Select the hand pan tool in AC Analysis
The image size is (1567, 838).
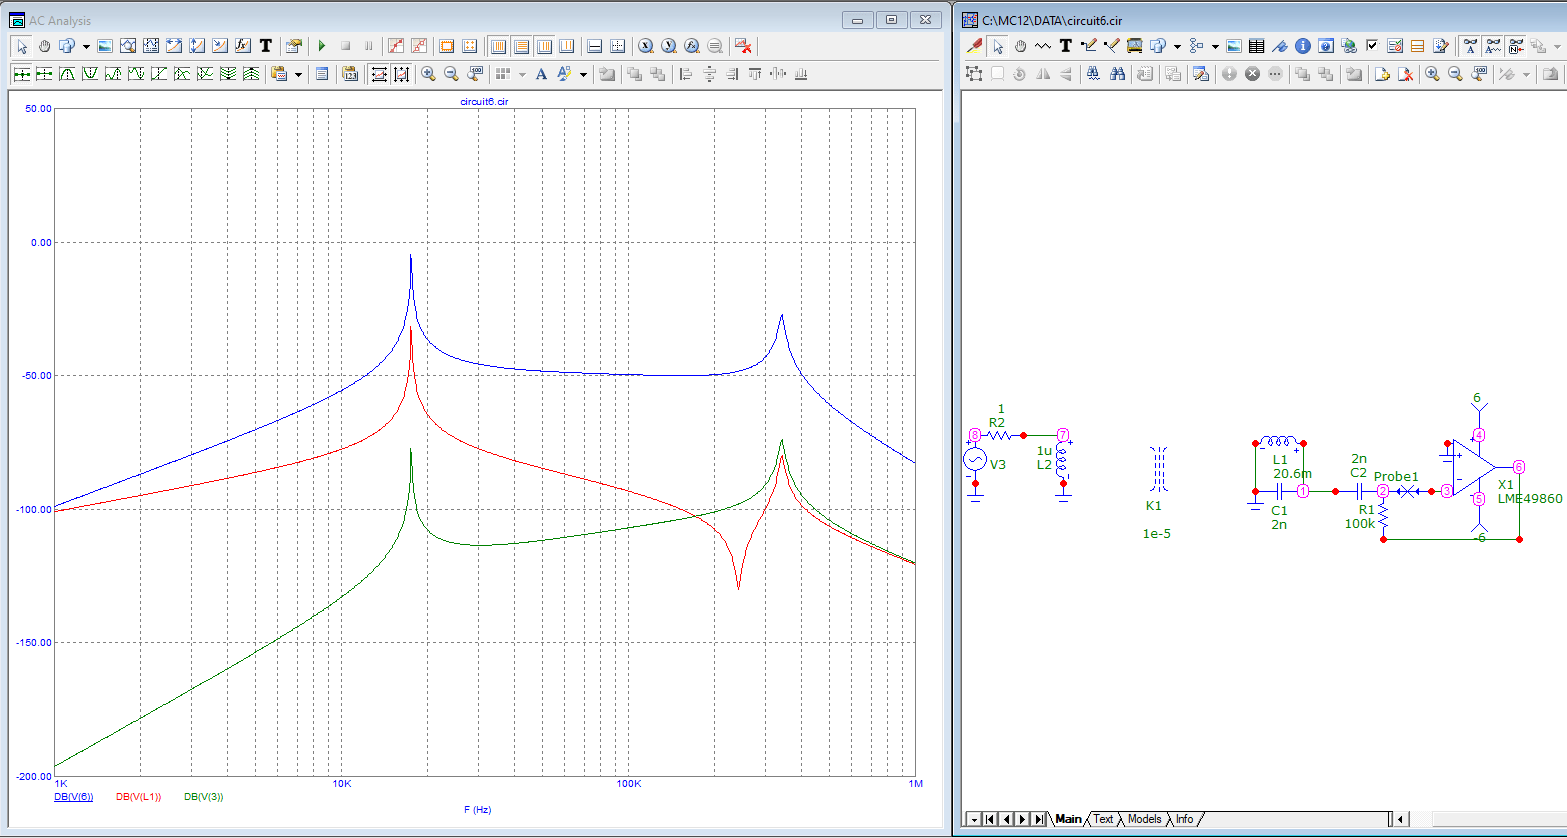pos(45,46)
